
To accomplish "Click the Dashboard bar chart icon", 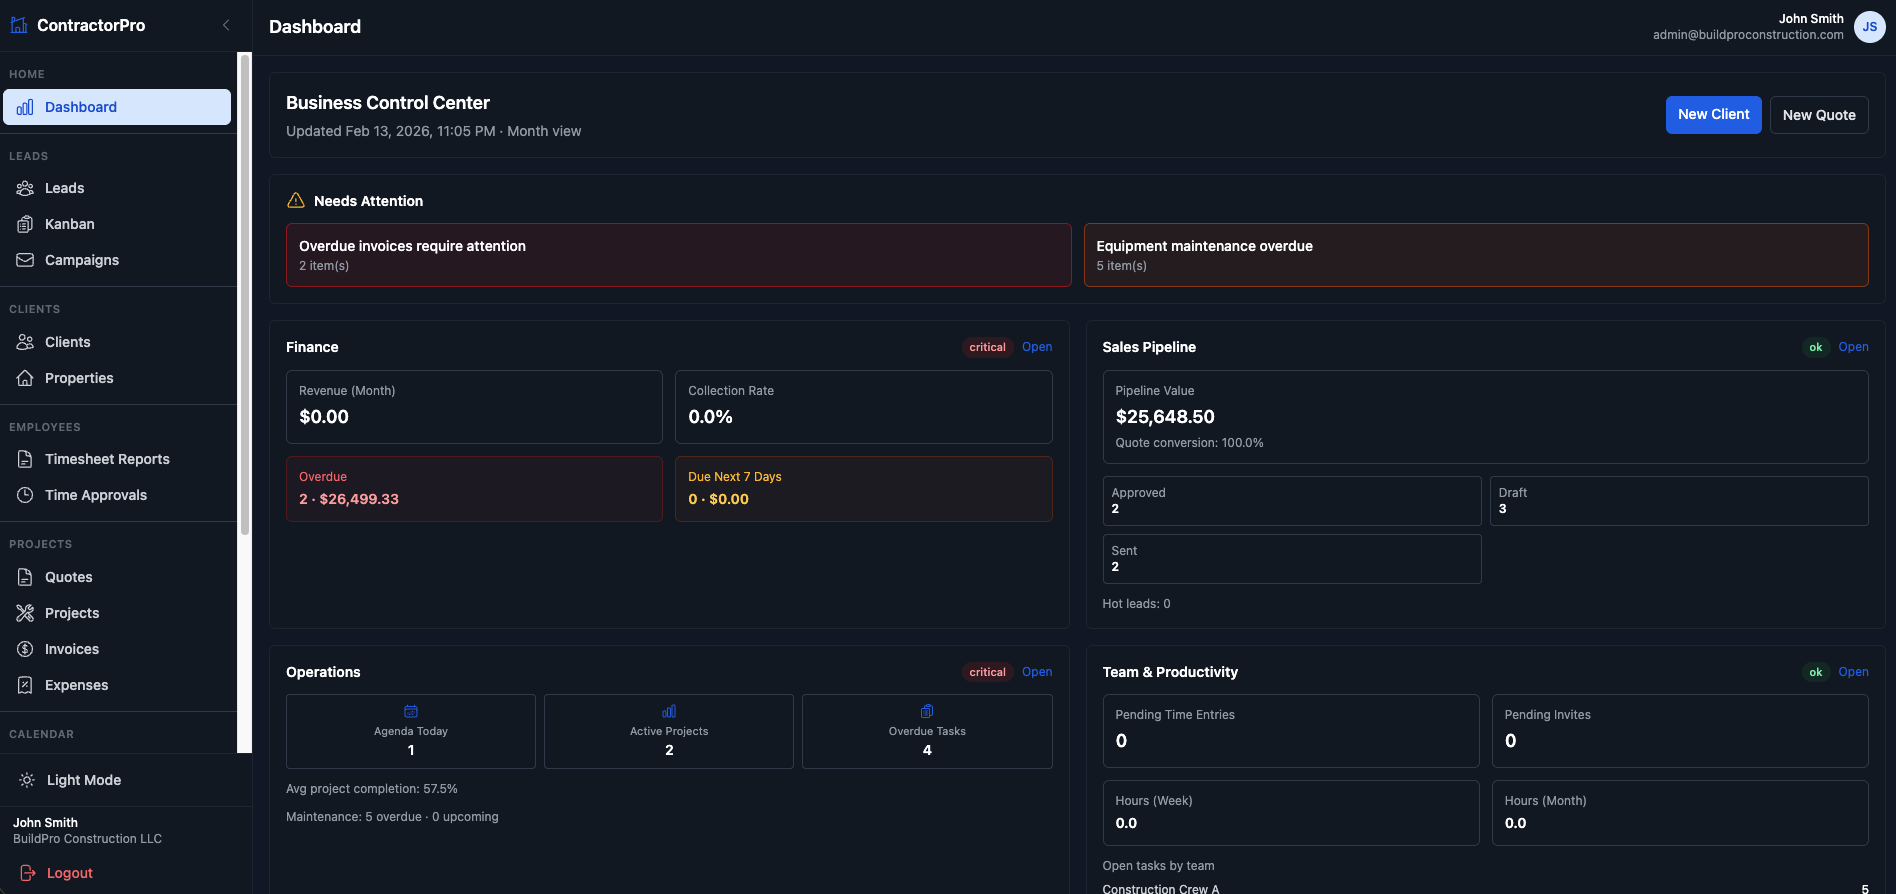I will [25, 107].
